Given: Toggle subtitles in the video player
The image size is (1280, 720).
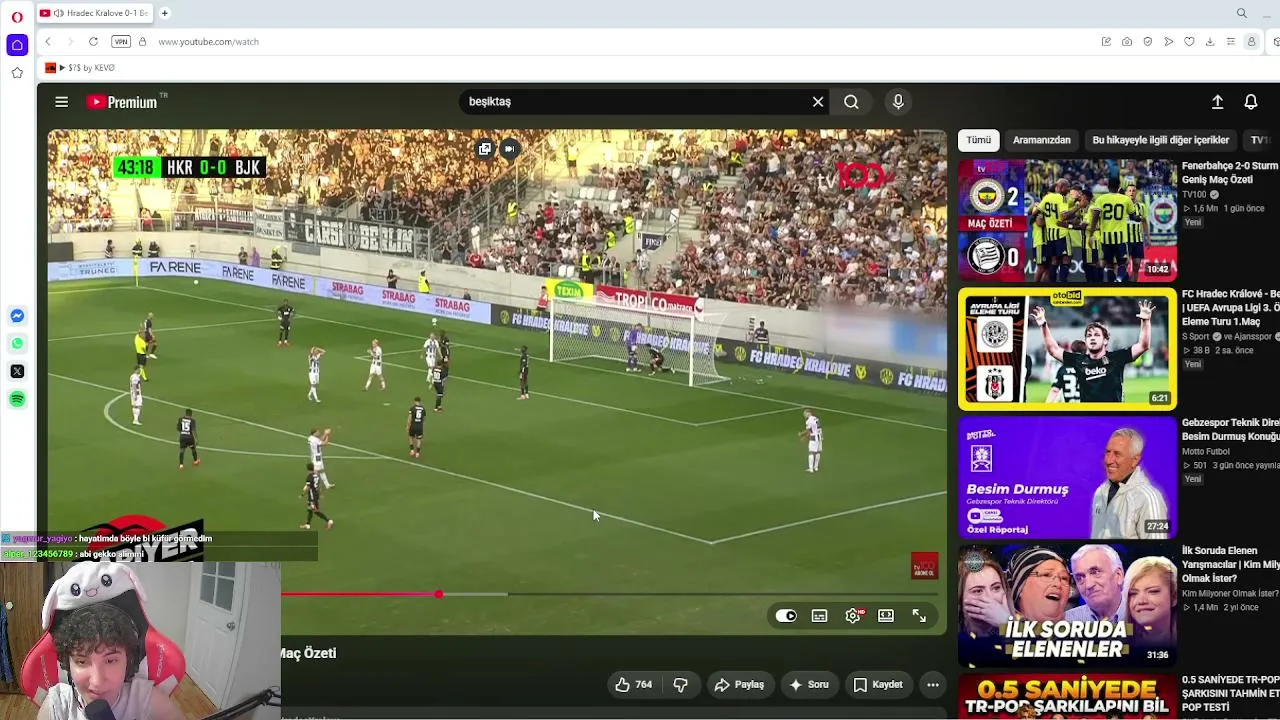Looking at the screenshot, I should (819, 616).
